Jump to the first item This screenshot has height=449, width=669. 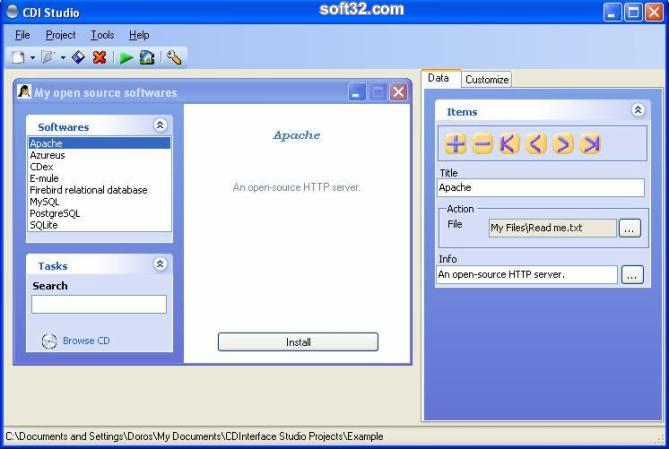click(x=510, y=144)
